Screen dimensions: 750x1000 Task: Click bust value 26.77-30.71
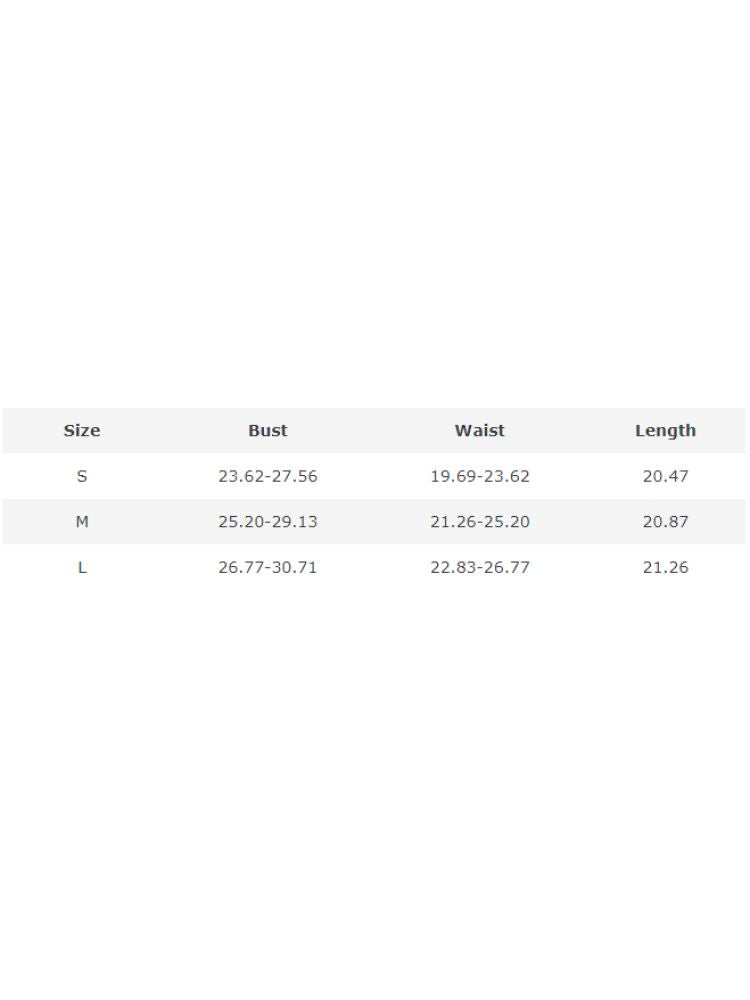267,567
